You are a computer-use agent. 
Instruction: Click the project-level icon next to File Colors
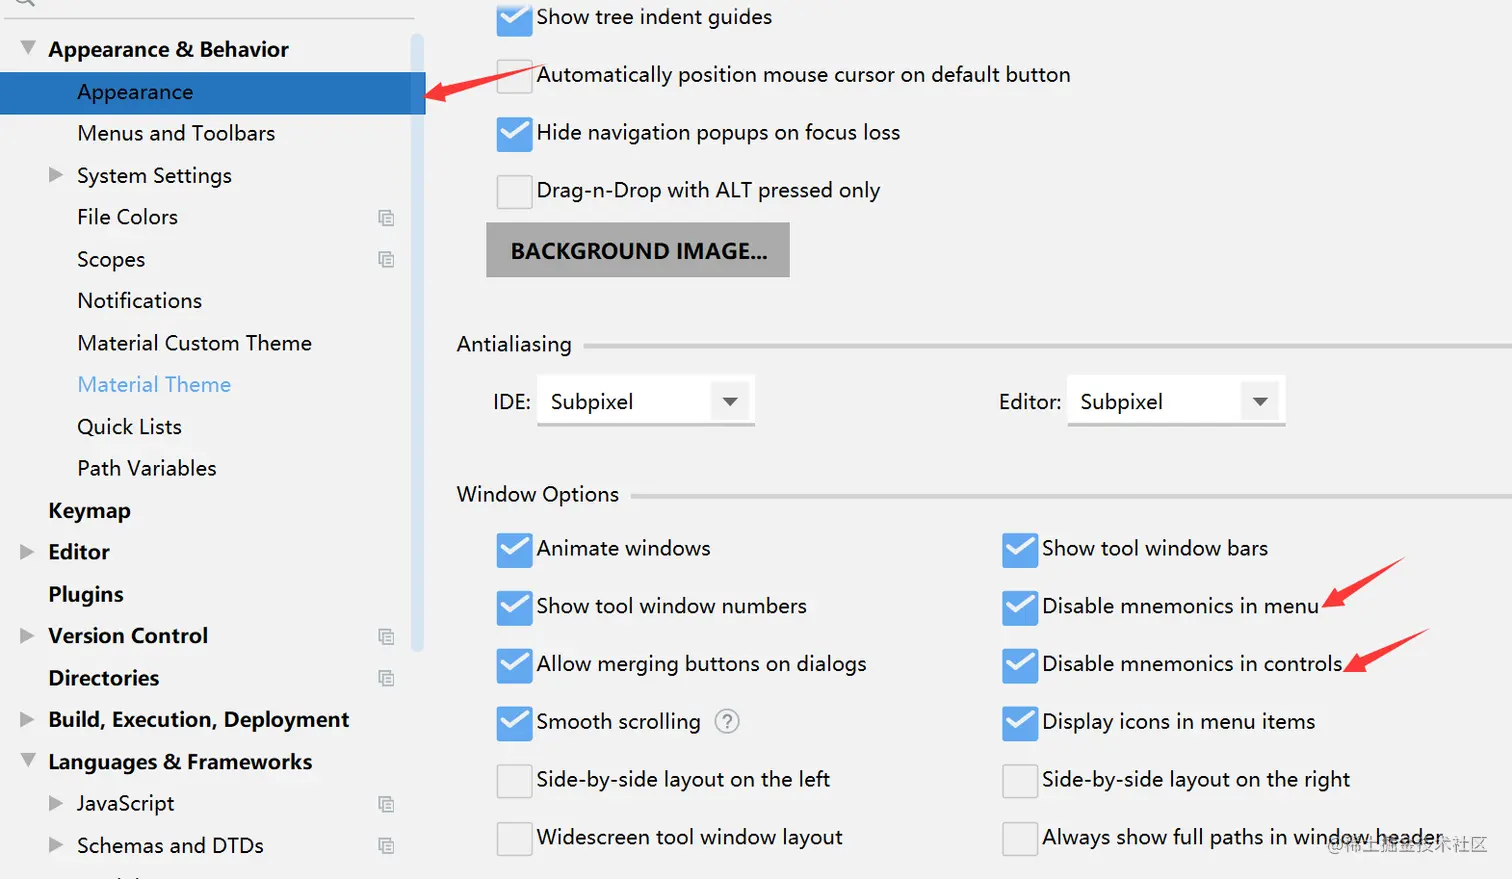pos(386,218)
